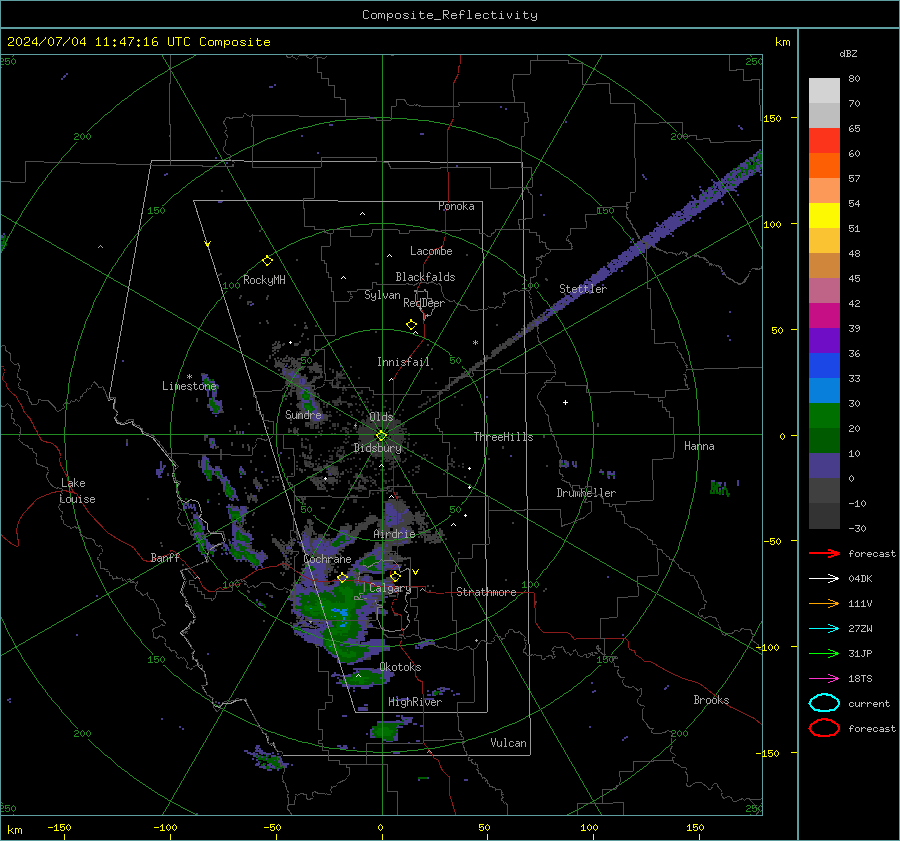This screenshot has width=900, height=841.
Task: Click the Sylvan label on map
Action: [382, 295]
